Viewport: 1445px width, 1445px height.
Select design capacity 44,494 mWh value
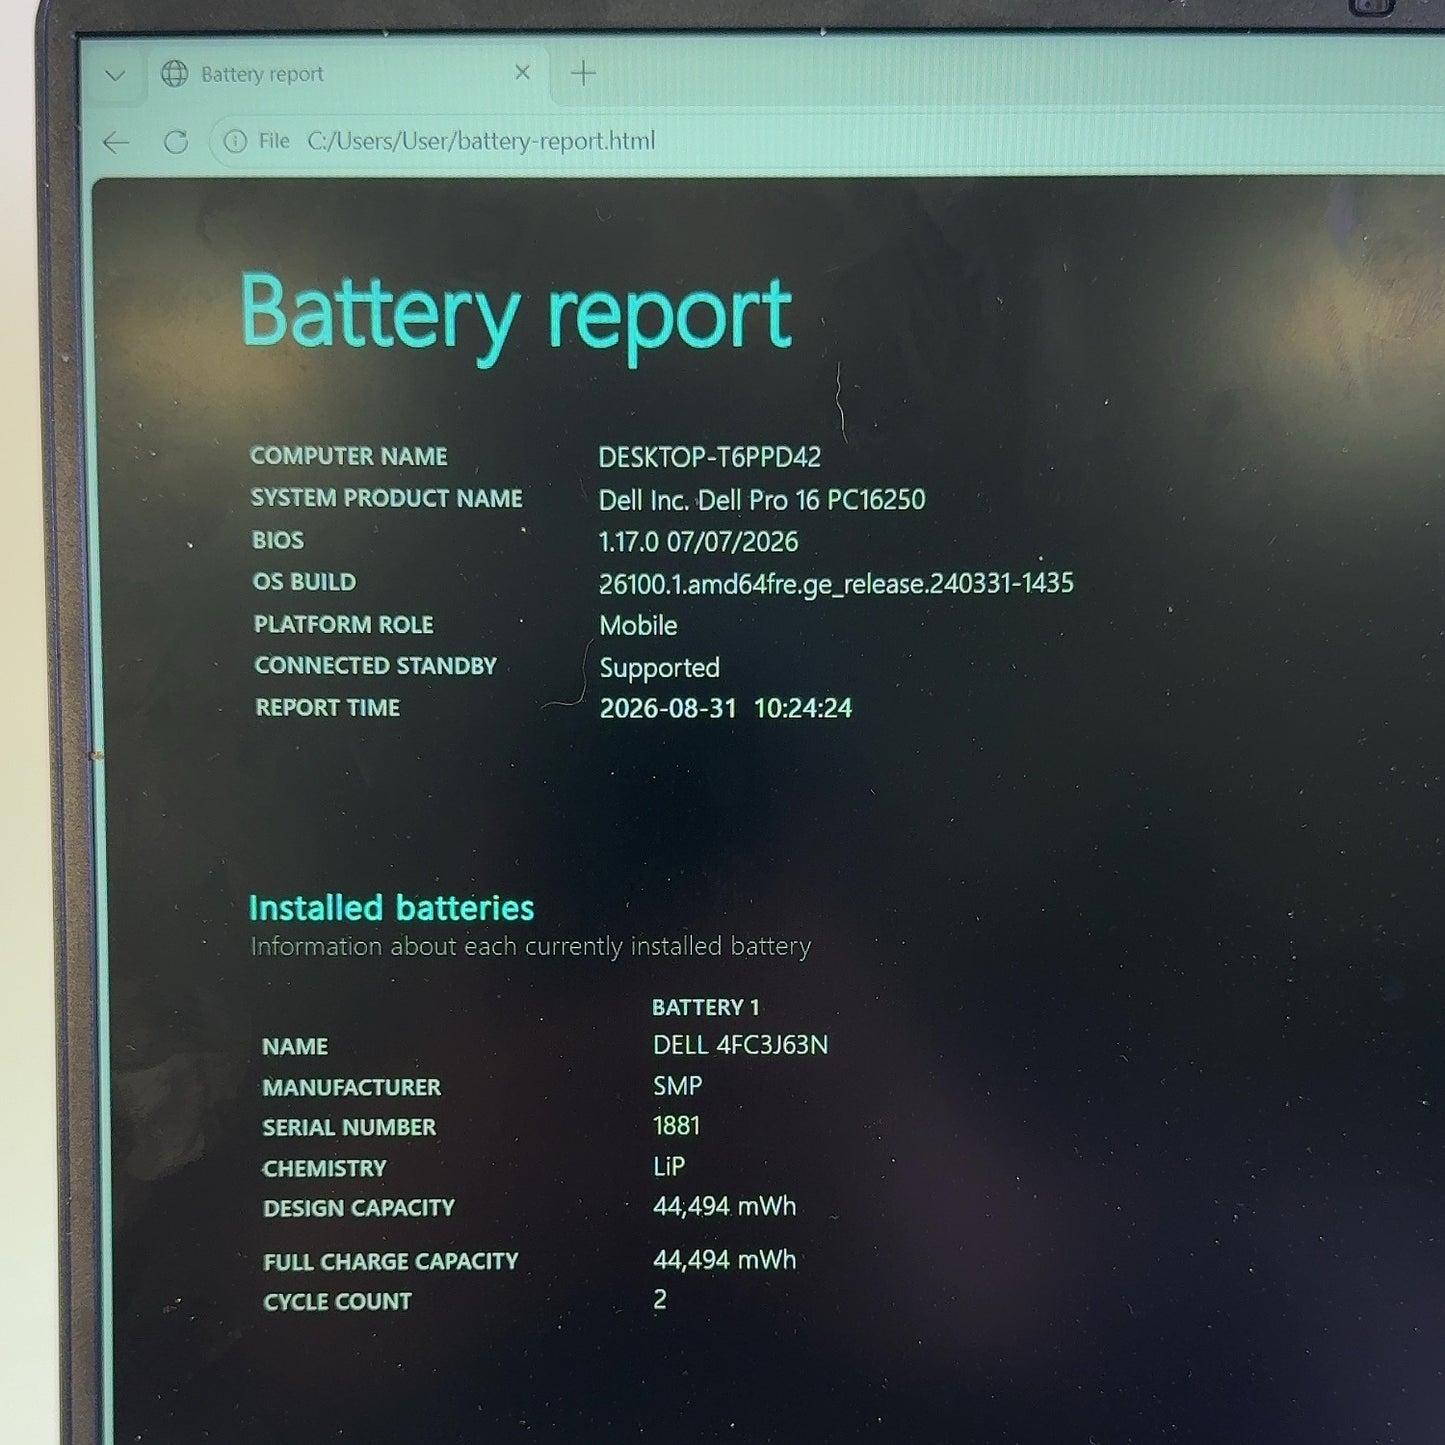[x=725, y=1206]
